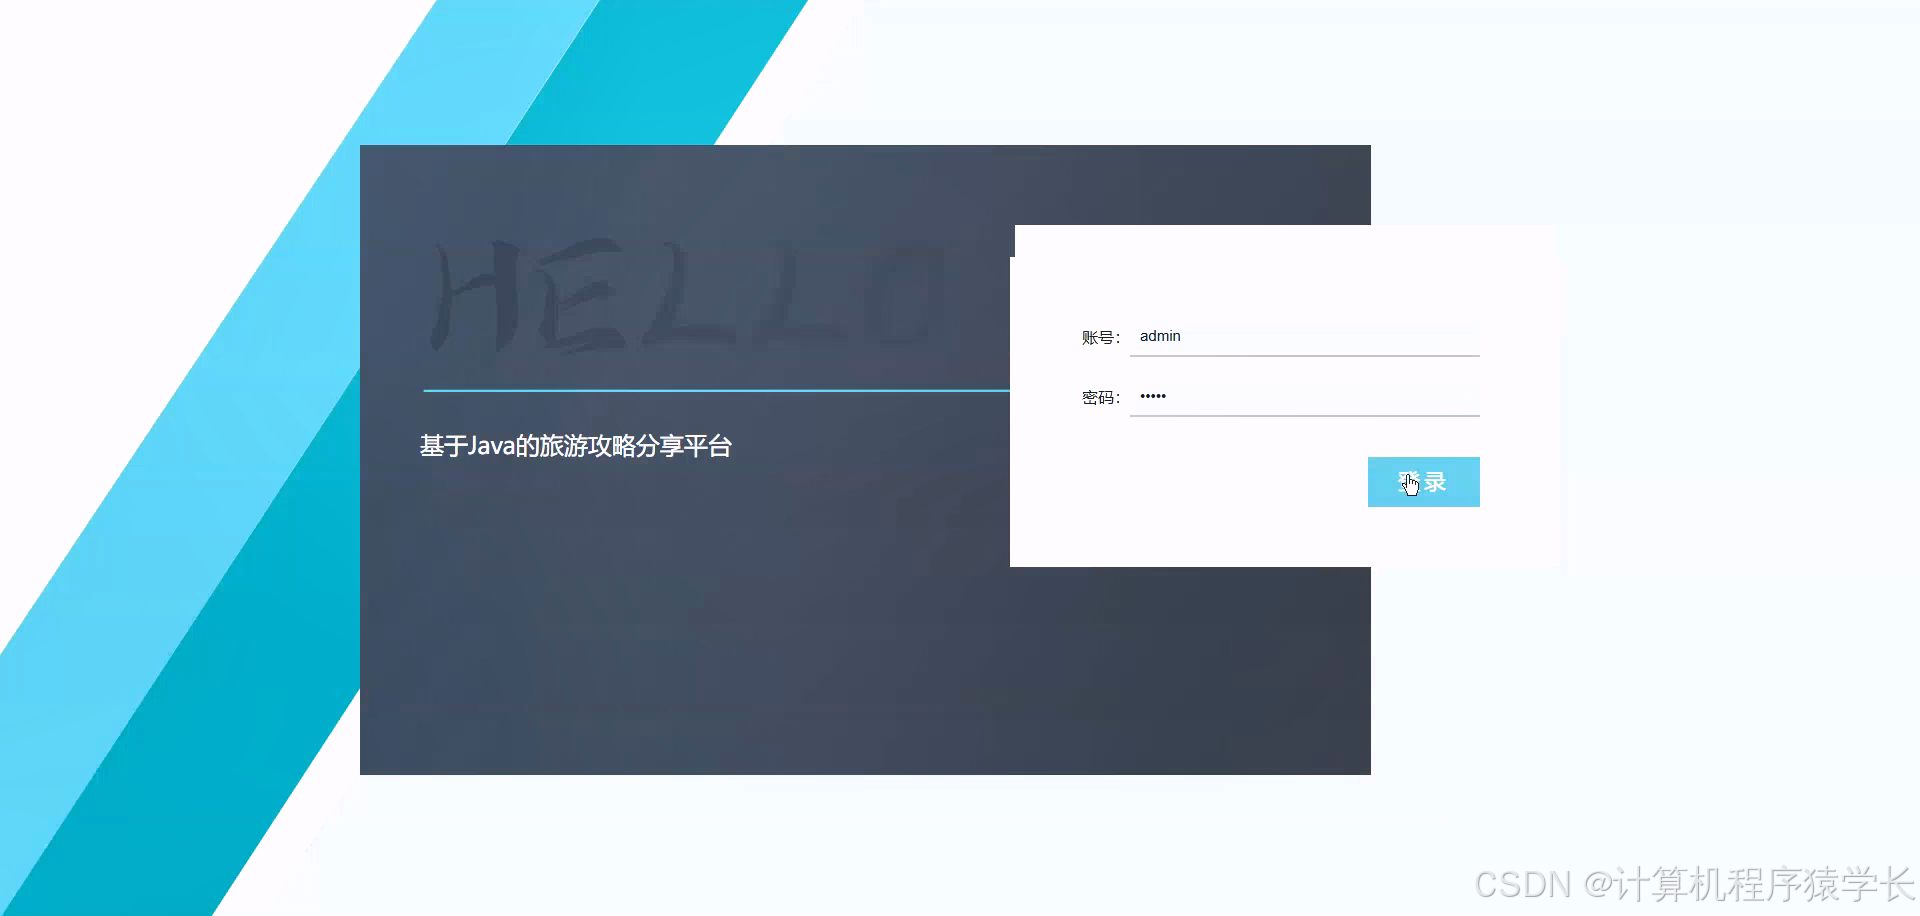Click the 密码 label text
This screenshot has width=1920, height=916.
click(1101, 398)
